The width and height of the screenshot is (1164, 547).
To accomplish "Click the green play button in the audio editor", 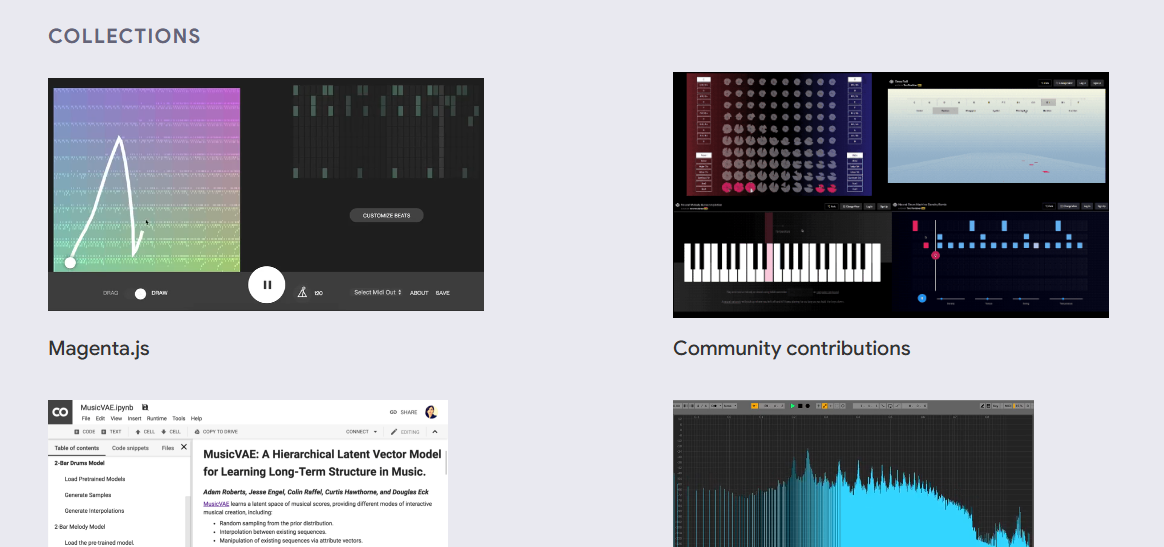I will [x=793, y=406].
